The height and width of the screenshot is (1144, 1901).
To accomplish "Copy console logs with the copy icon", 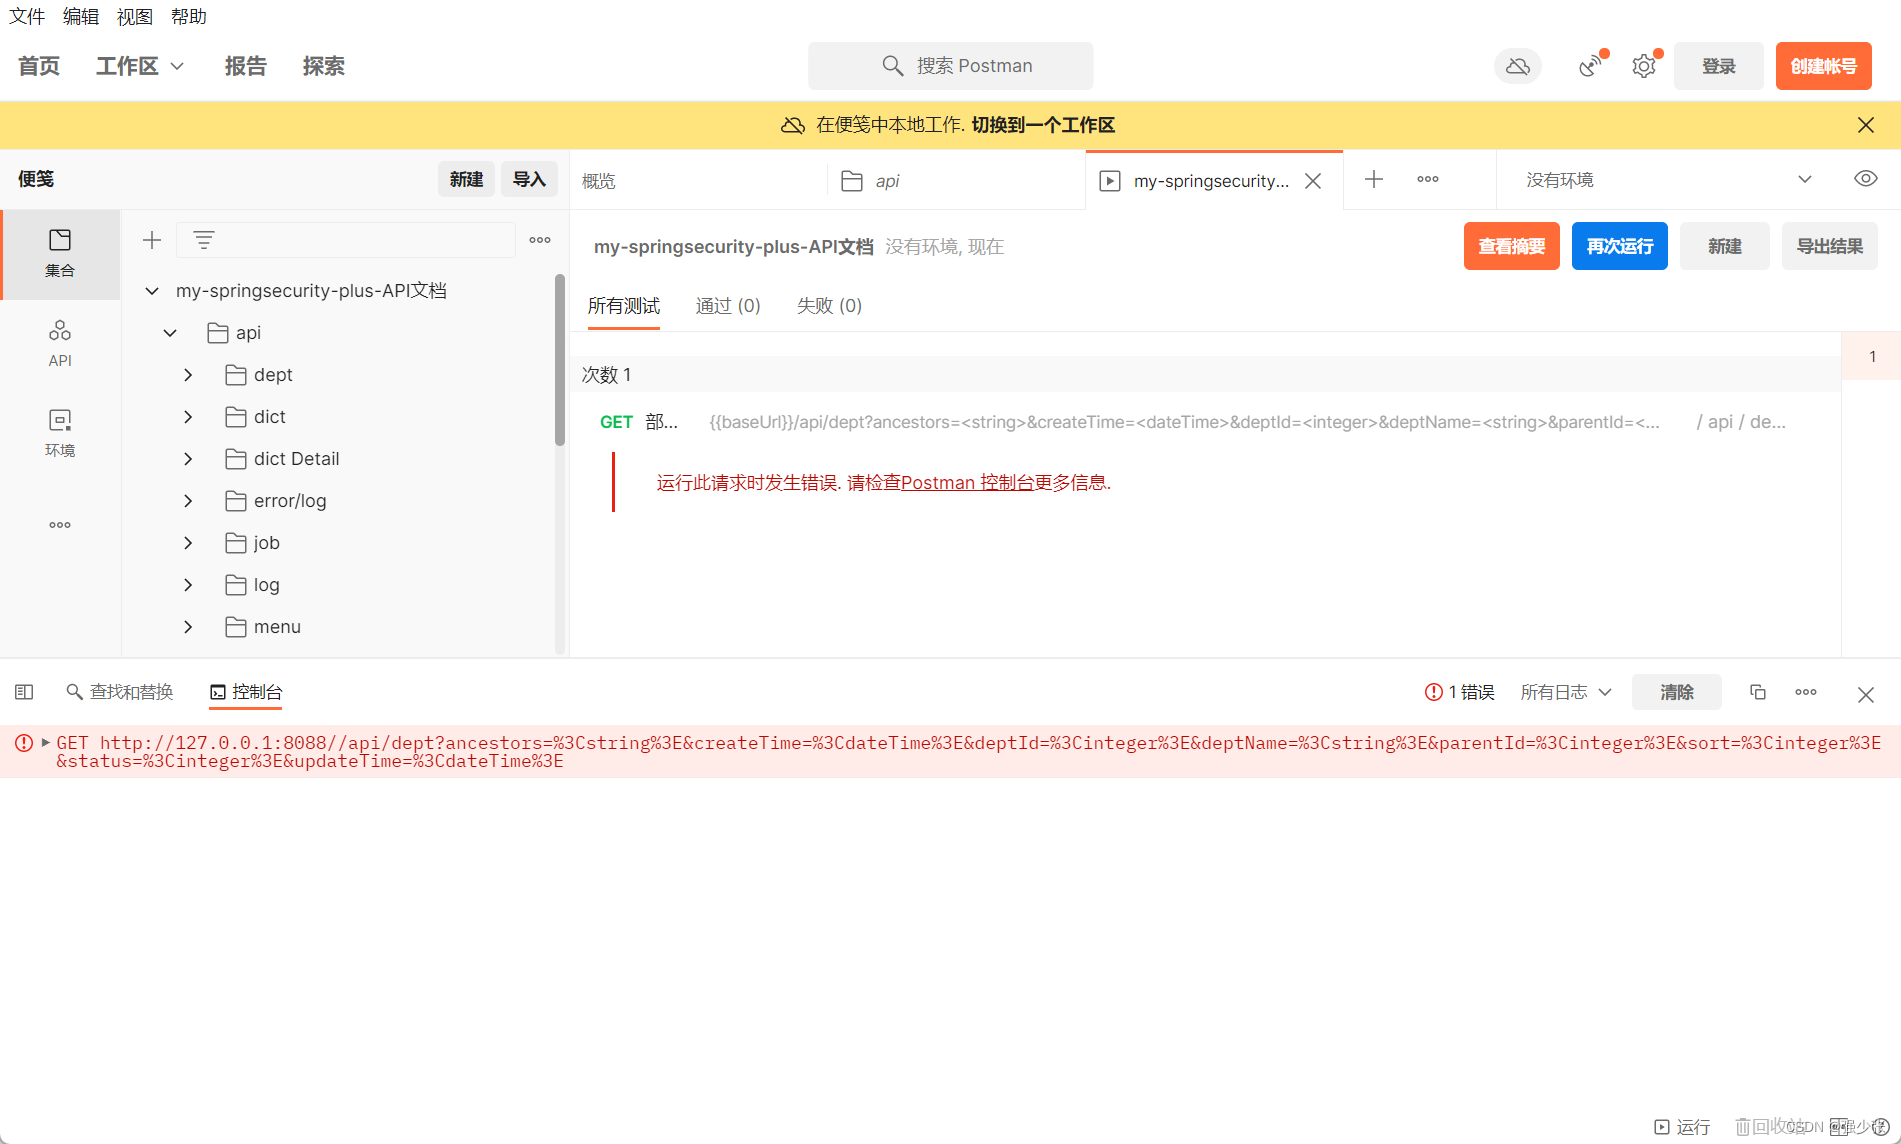I will [1758, 692].
